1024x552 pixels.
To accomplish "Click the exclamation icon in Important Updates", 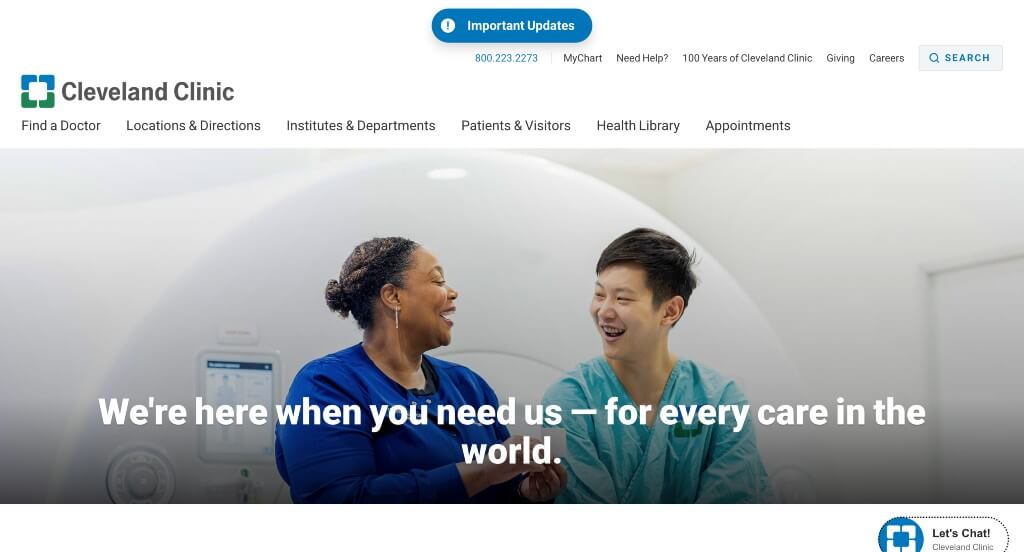I will click(x=448, y=25).
